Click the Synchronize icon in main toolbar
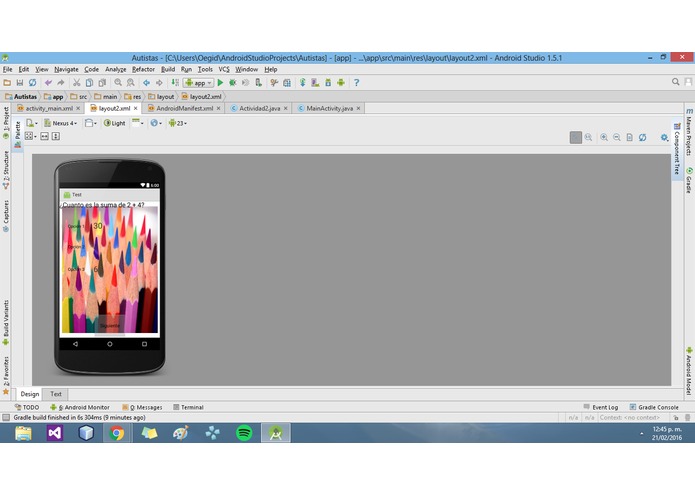Screen dimensions: 695x494 (x=32, y=82)
